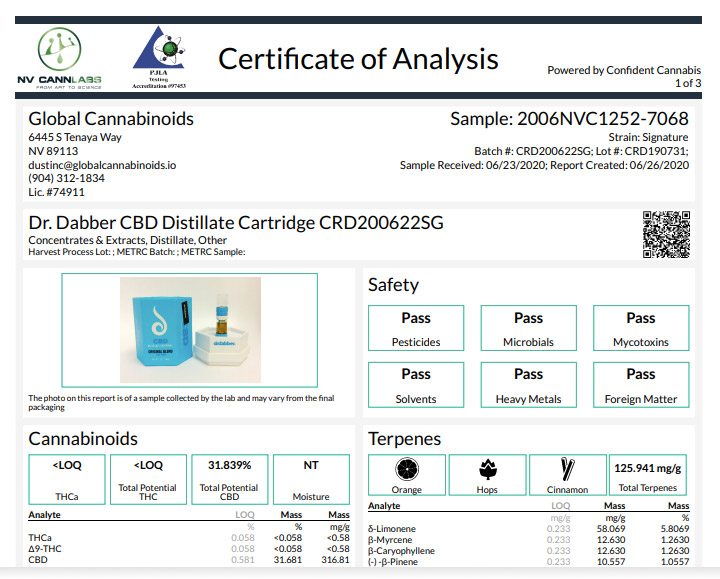Click the QR code image
Screen dimensions: 720x579
tap(666, 234)
